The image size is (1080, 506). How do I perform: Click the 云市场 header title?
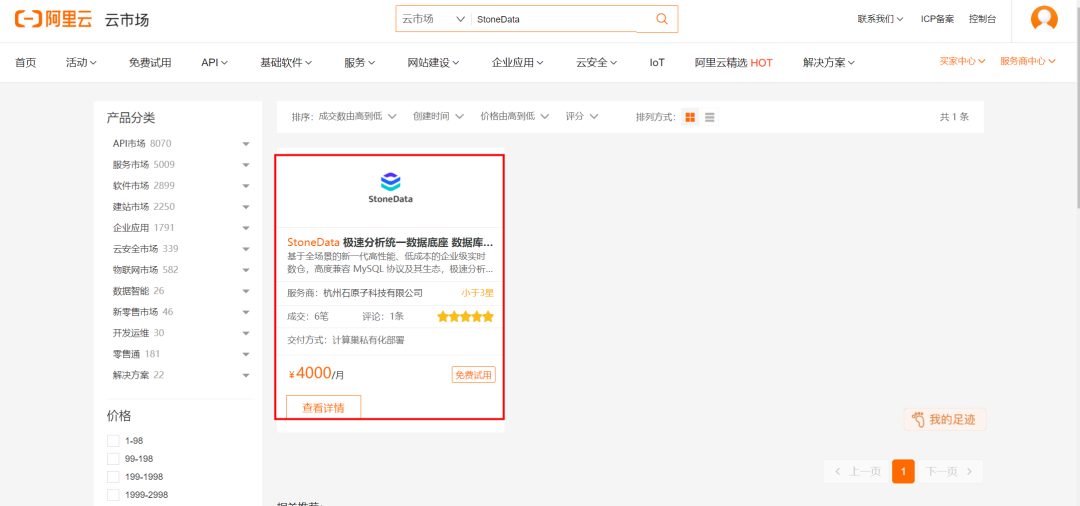[127, 20]
